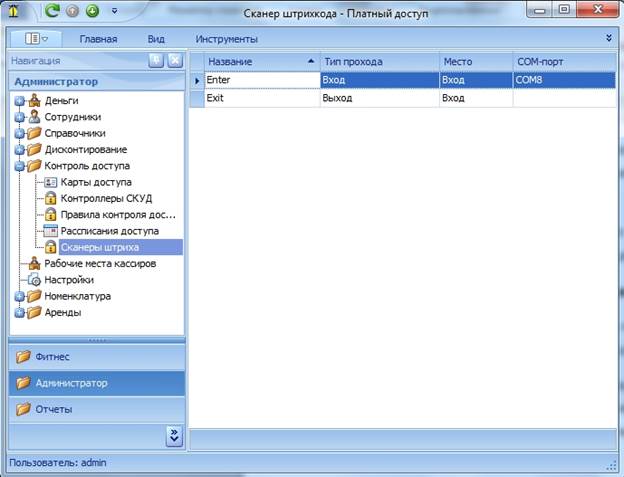The image size is (624, 477).
Task: Click the green refresh icon in title bar
Action: pos(52,12)
